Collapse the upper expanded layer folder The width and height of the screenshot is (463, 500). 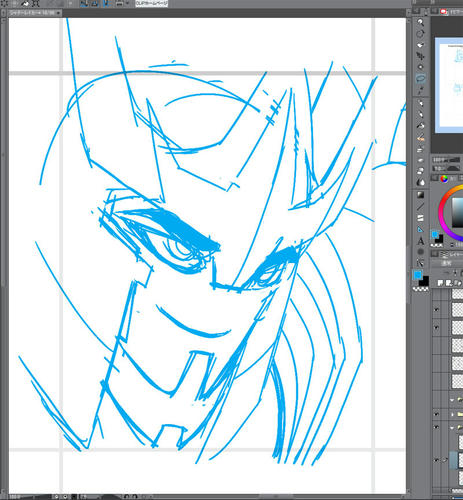452,400
